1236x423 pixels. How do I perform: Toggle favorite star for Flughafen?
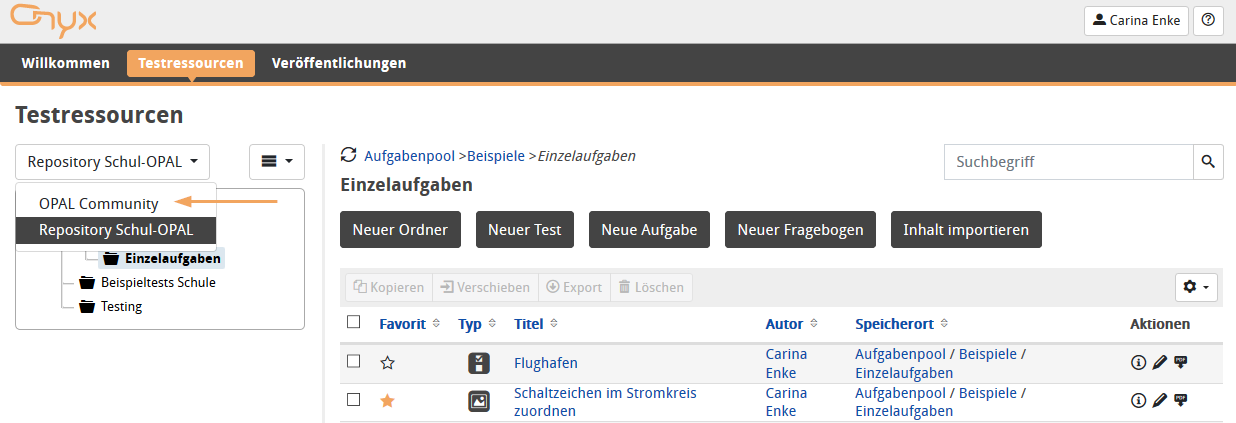coord(388,363)
